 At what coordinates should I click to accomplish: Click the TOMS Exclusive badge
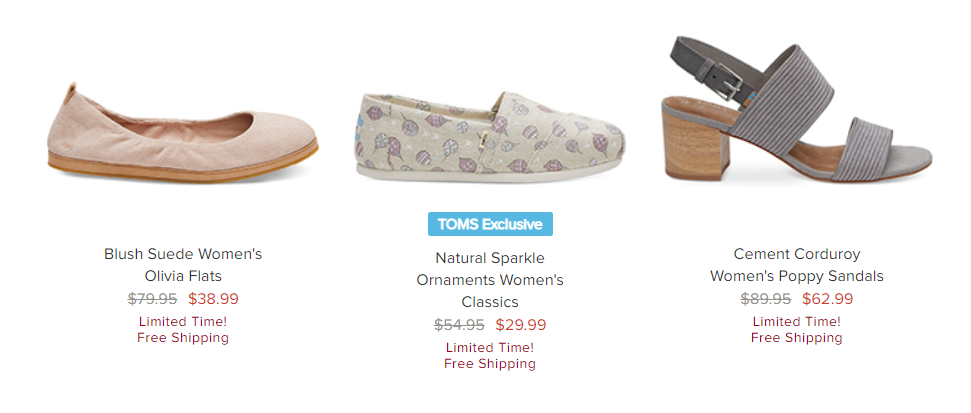pyautogui.click(x=490, y=224)
